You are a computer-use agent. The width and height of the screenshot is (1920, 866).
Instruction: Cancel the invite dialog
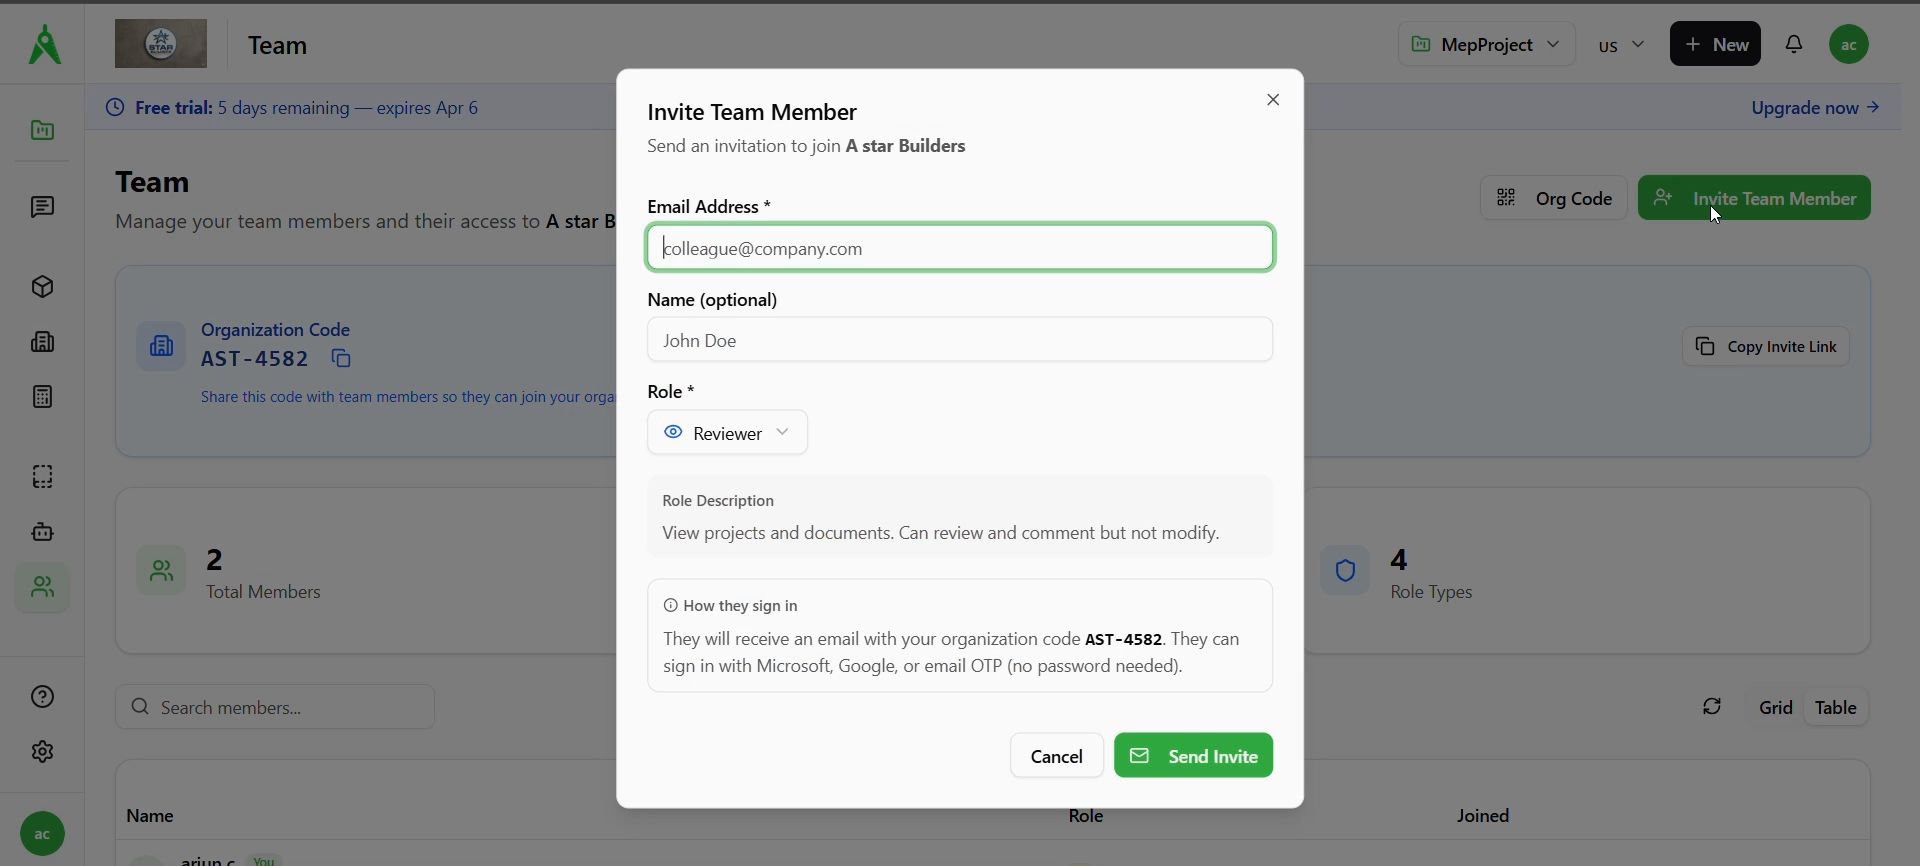pyautogui.click(x=1056, y=756)
